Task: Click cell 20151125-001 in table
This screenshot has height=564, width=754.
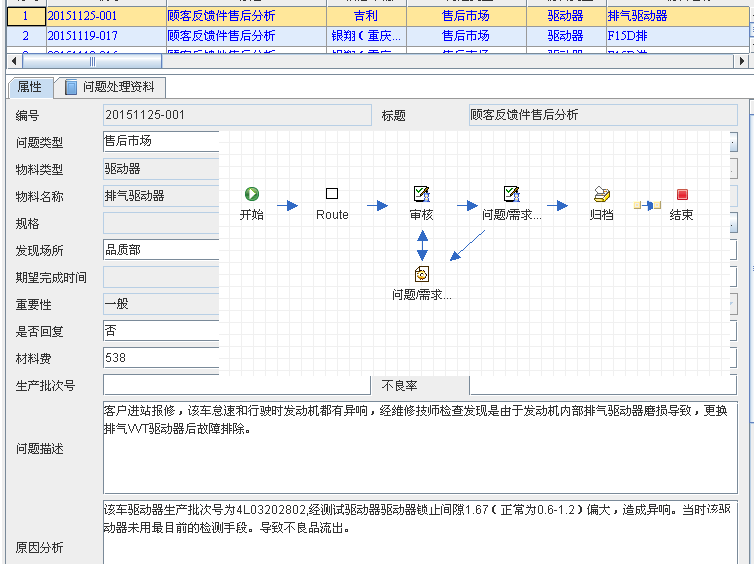Action: point(106,16)
